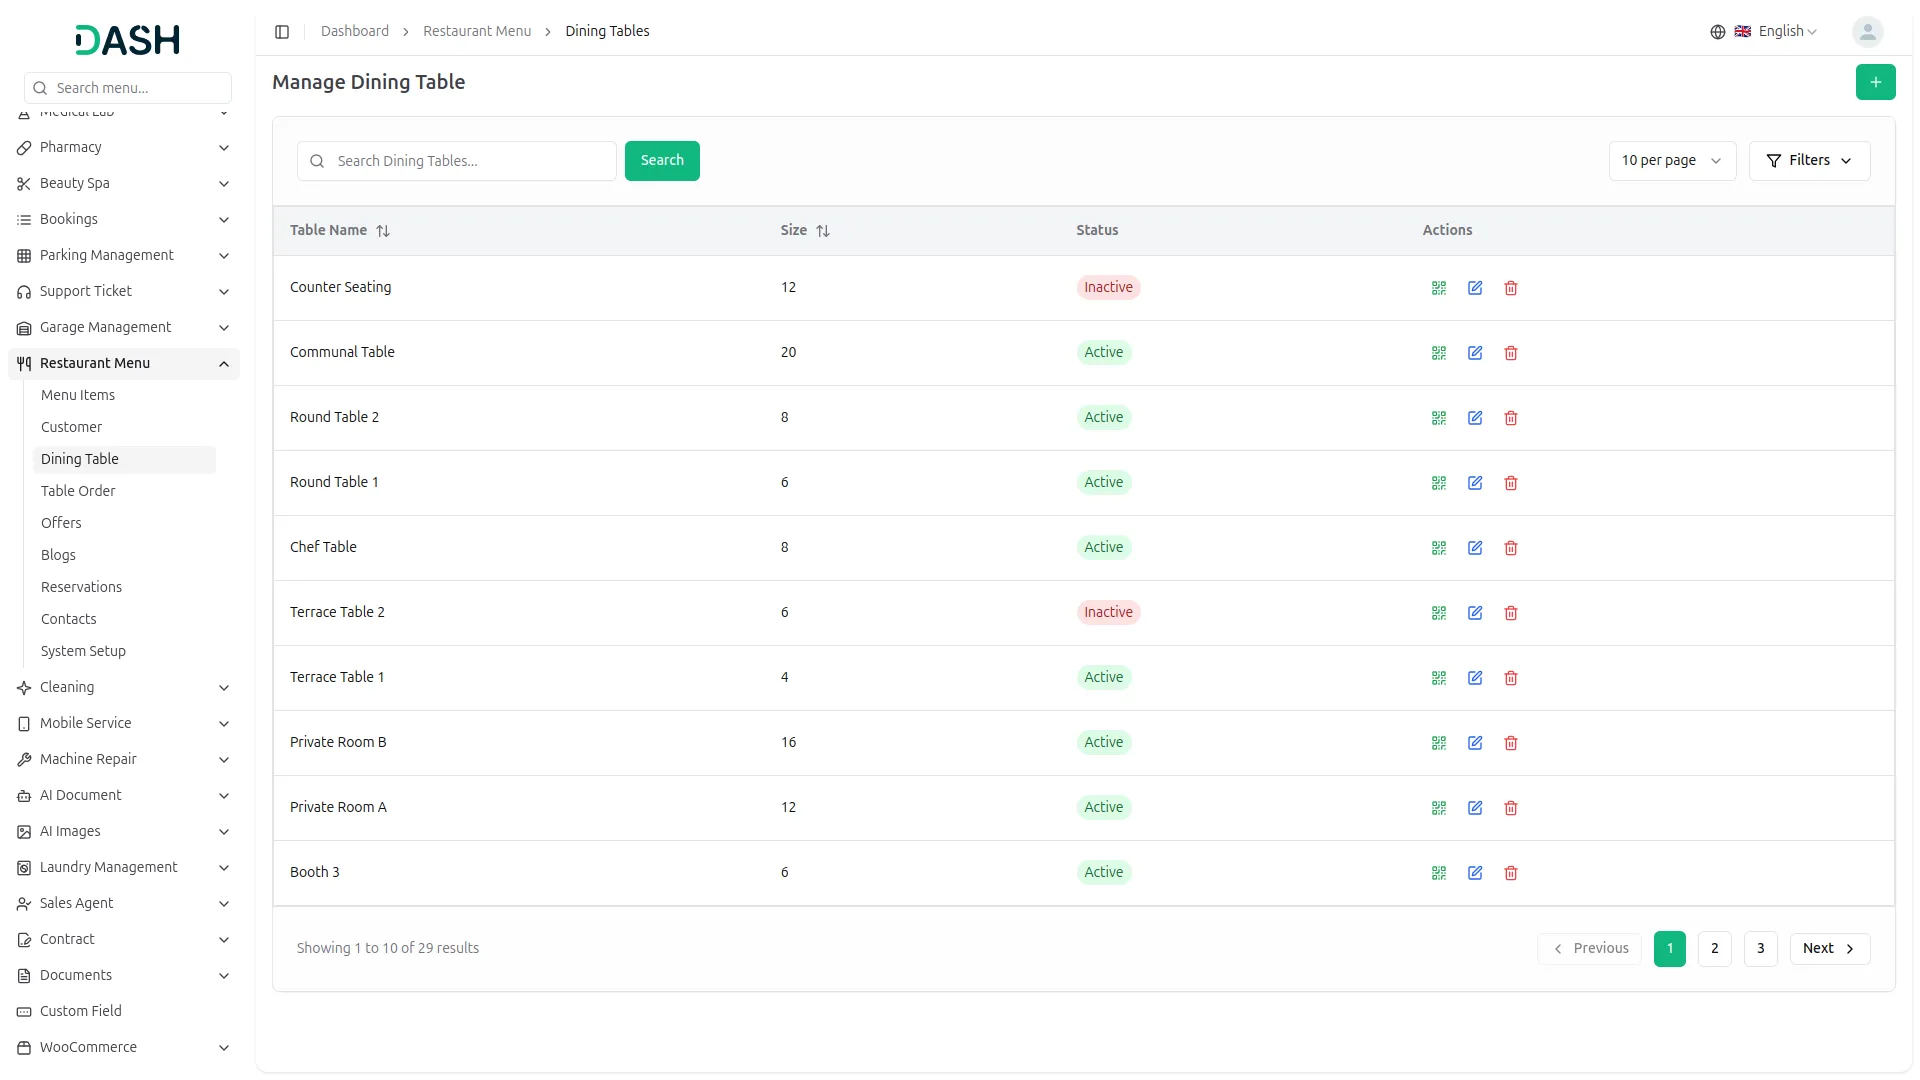Image resolution: width=1920 pixels, height=1080 pixels.
Task: Click QR code icon for Counter Seating
Action: [x=1438, y=288]
